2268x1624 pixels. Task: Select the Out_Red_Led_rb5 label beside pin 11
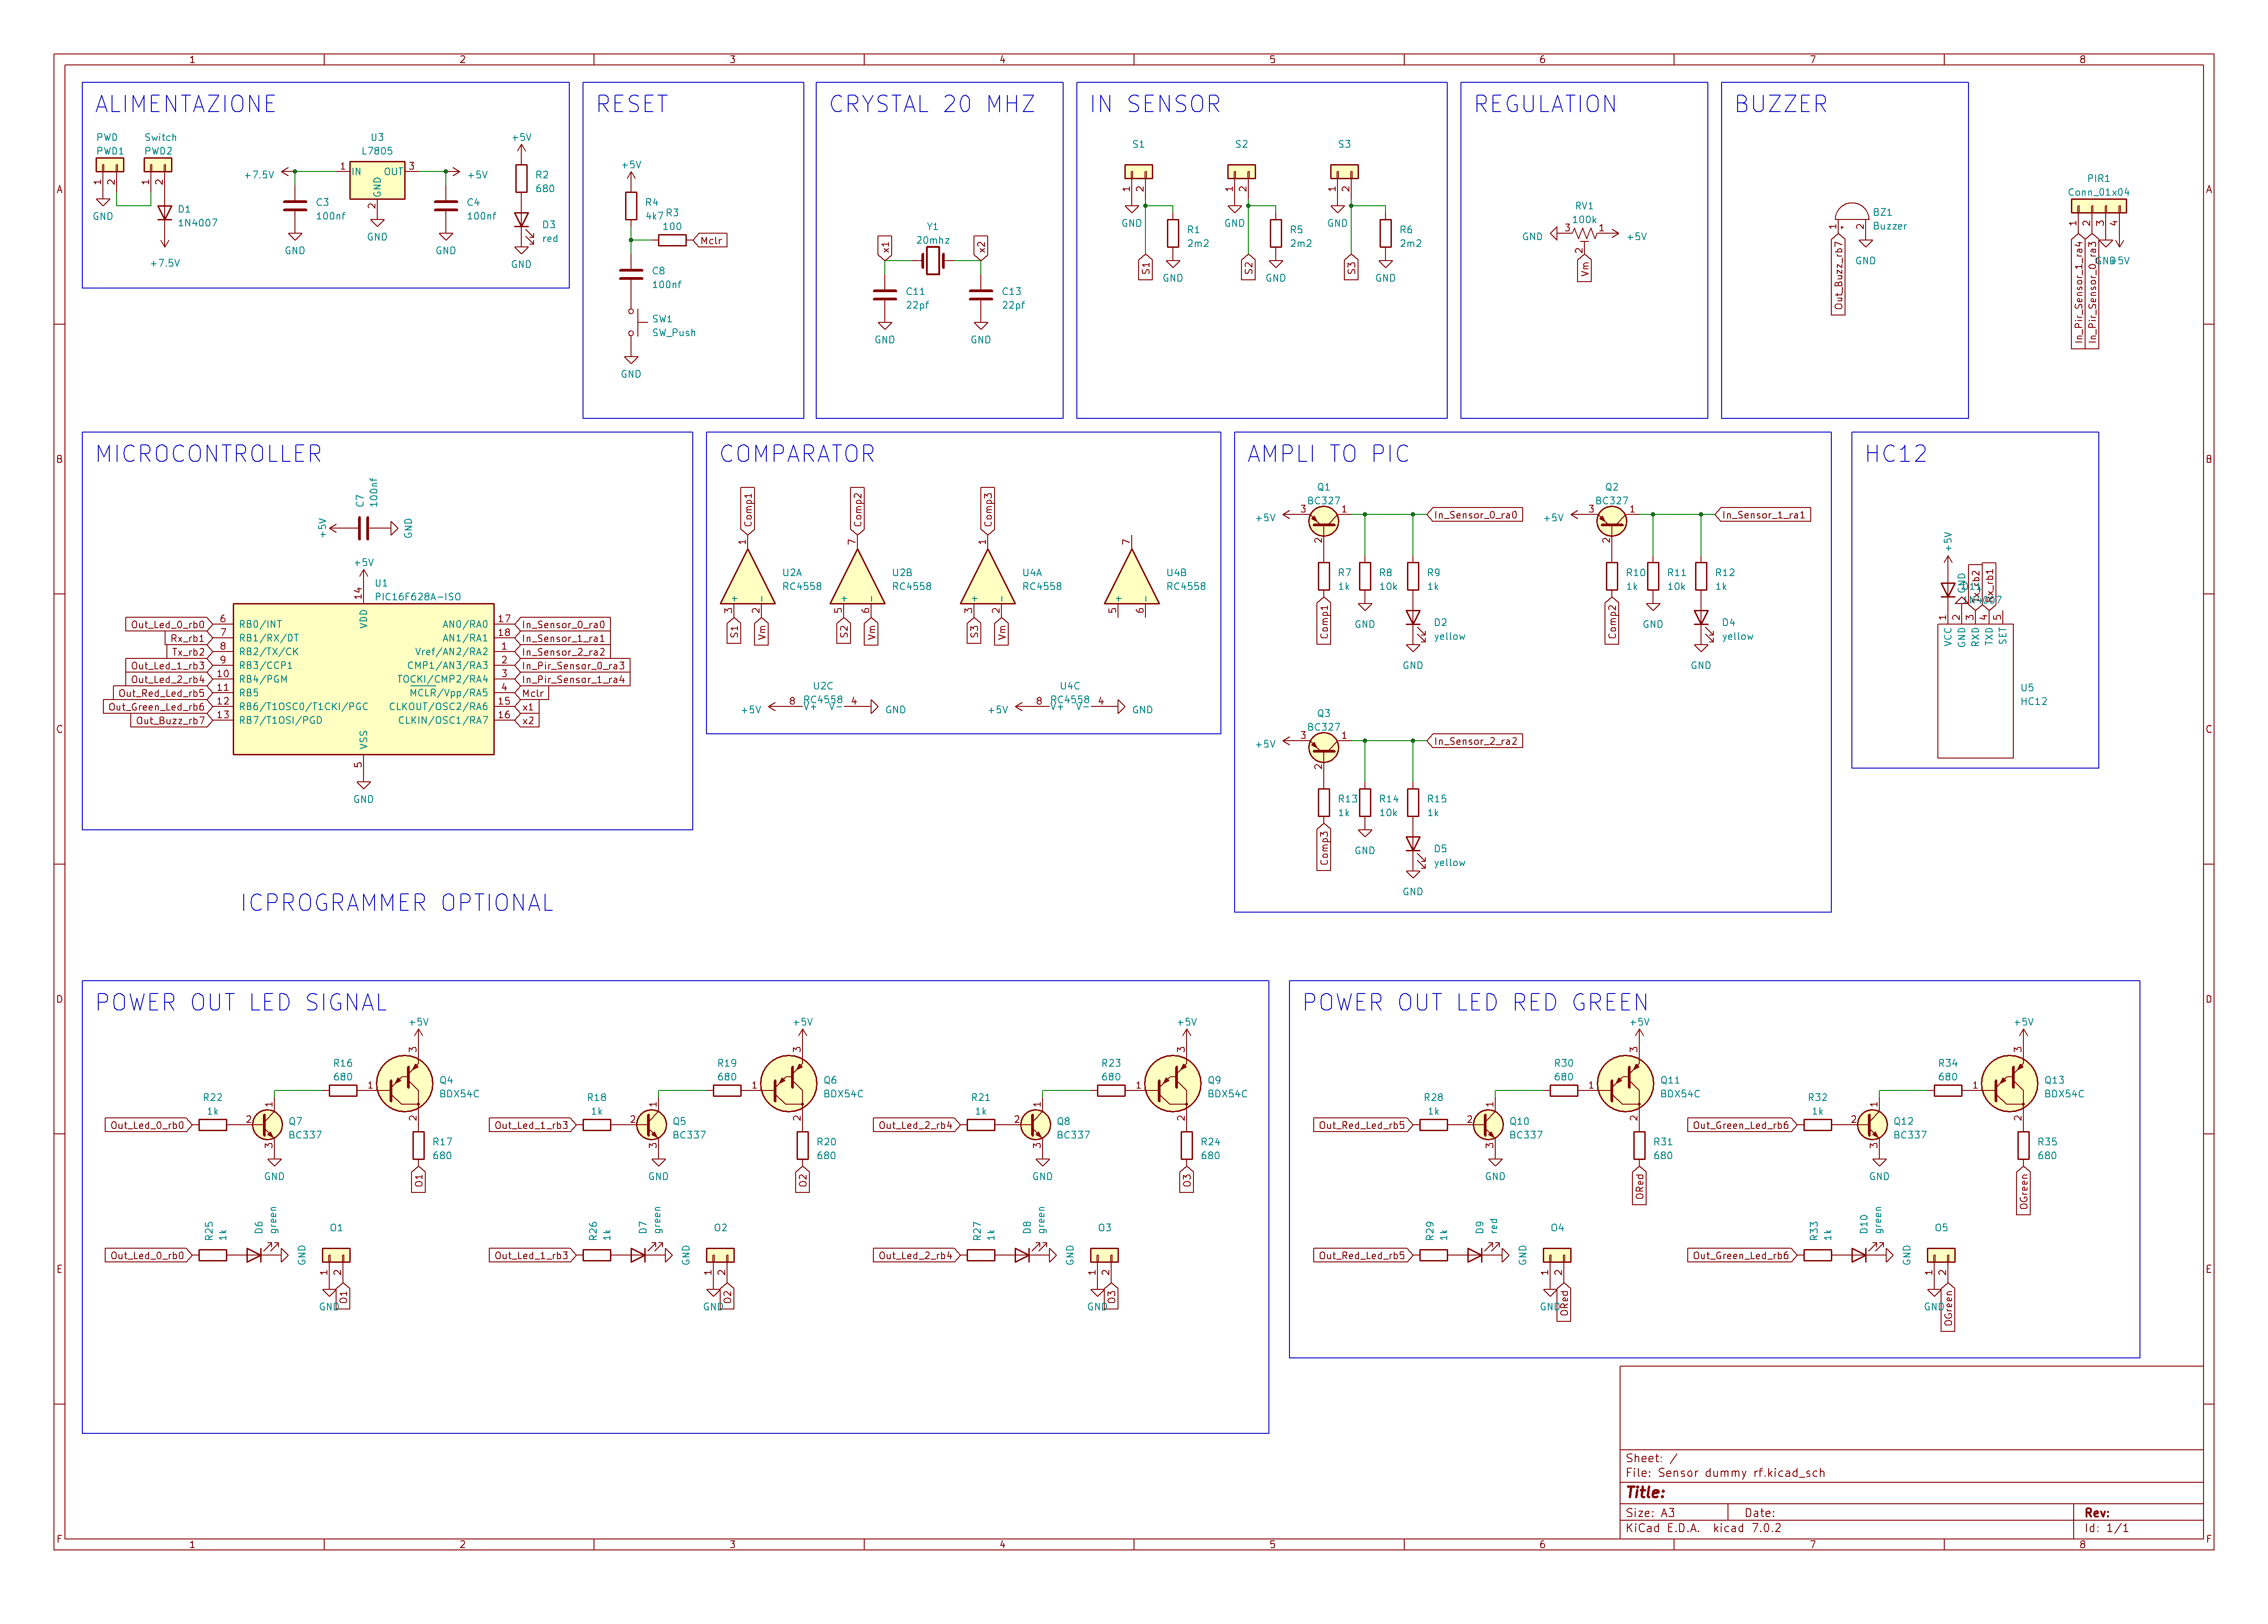162,693
